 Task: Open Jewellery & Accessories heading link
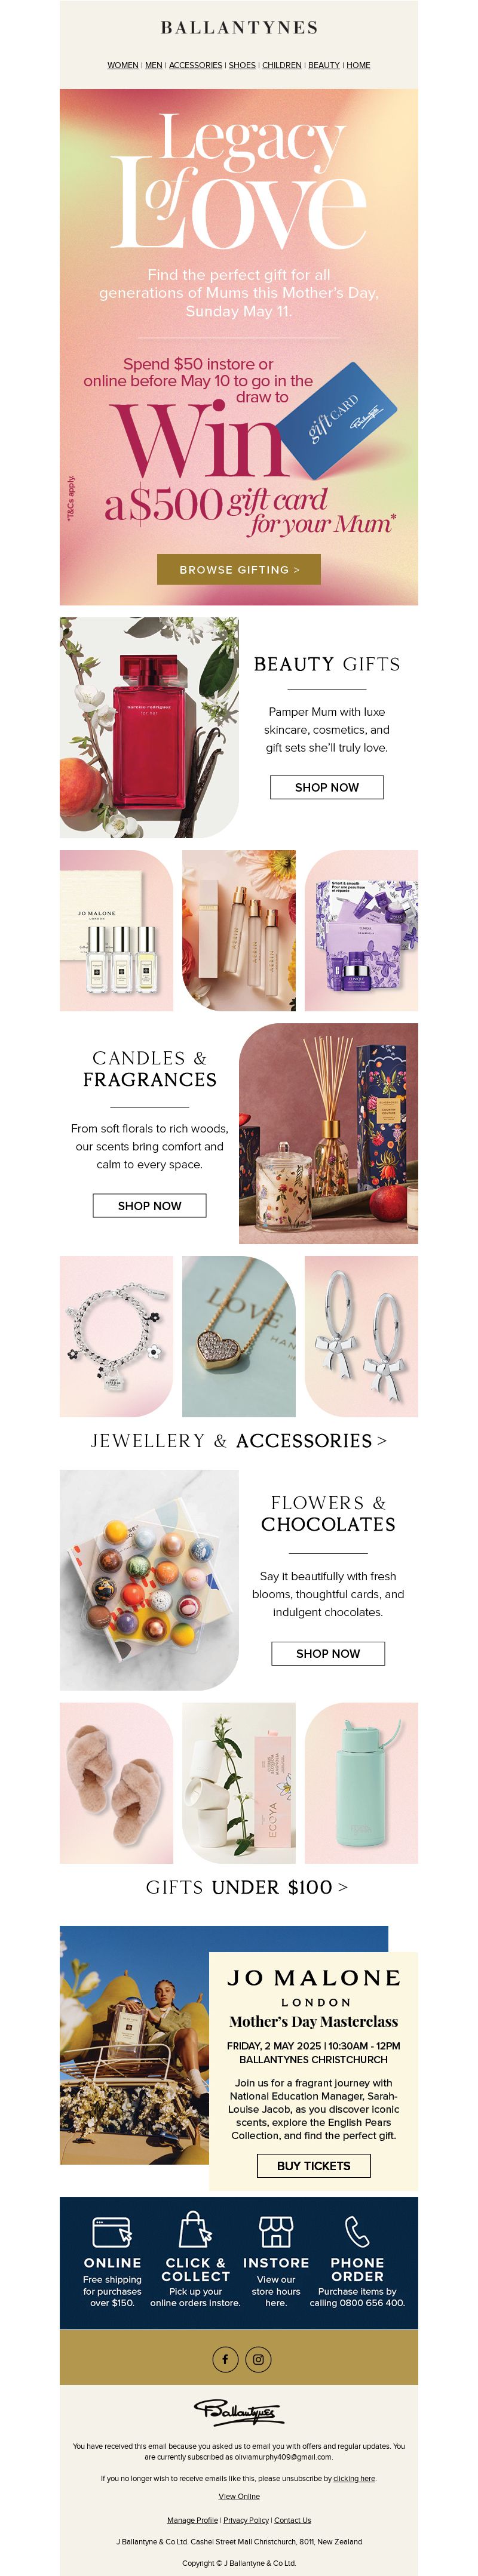pos(239,1440)
